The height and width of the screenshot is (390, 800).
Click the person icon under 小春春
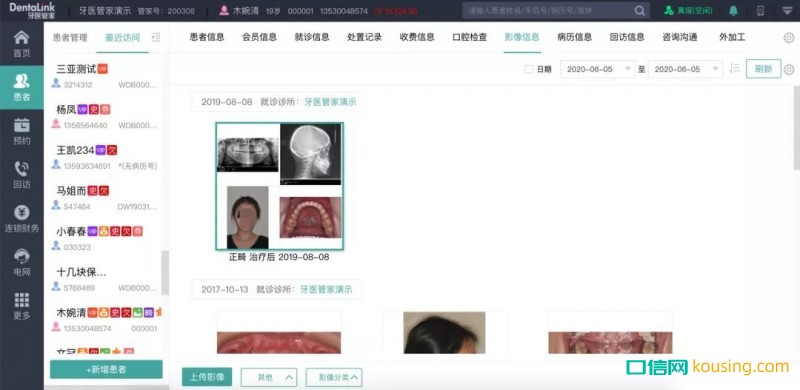pyautogui.click(x=56, y=246)
